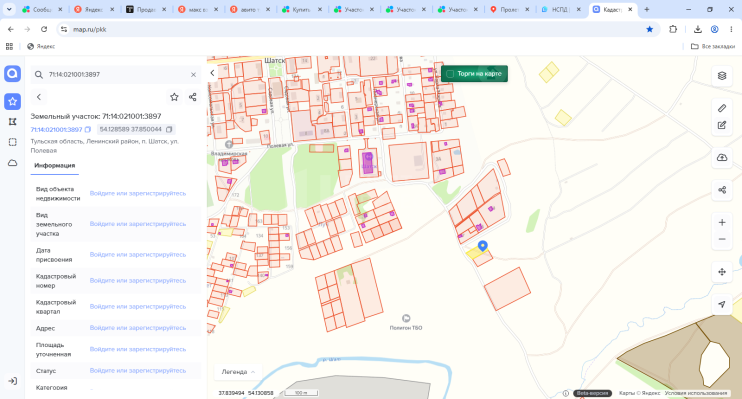Click login link next to Адрес
This screenshot has height=399, width=742.
[138, 328]
